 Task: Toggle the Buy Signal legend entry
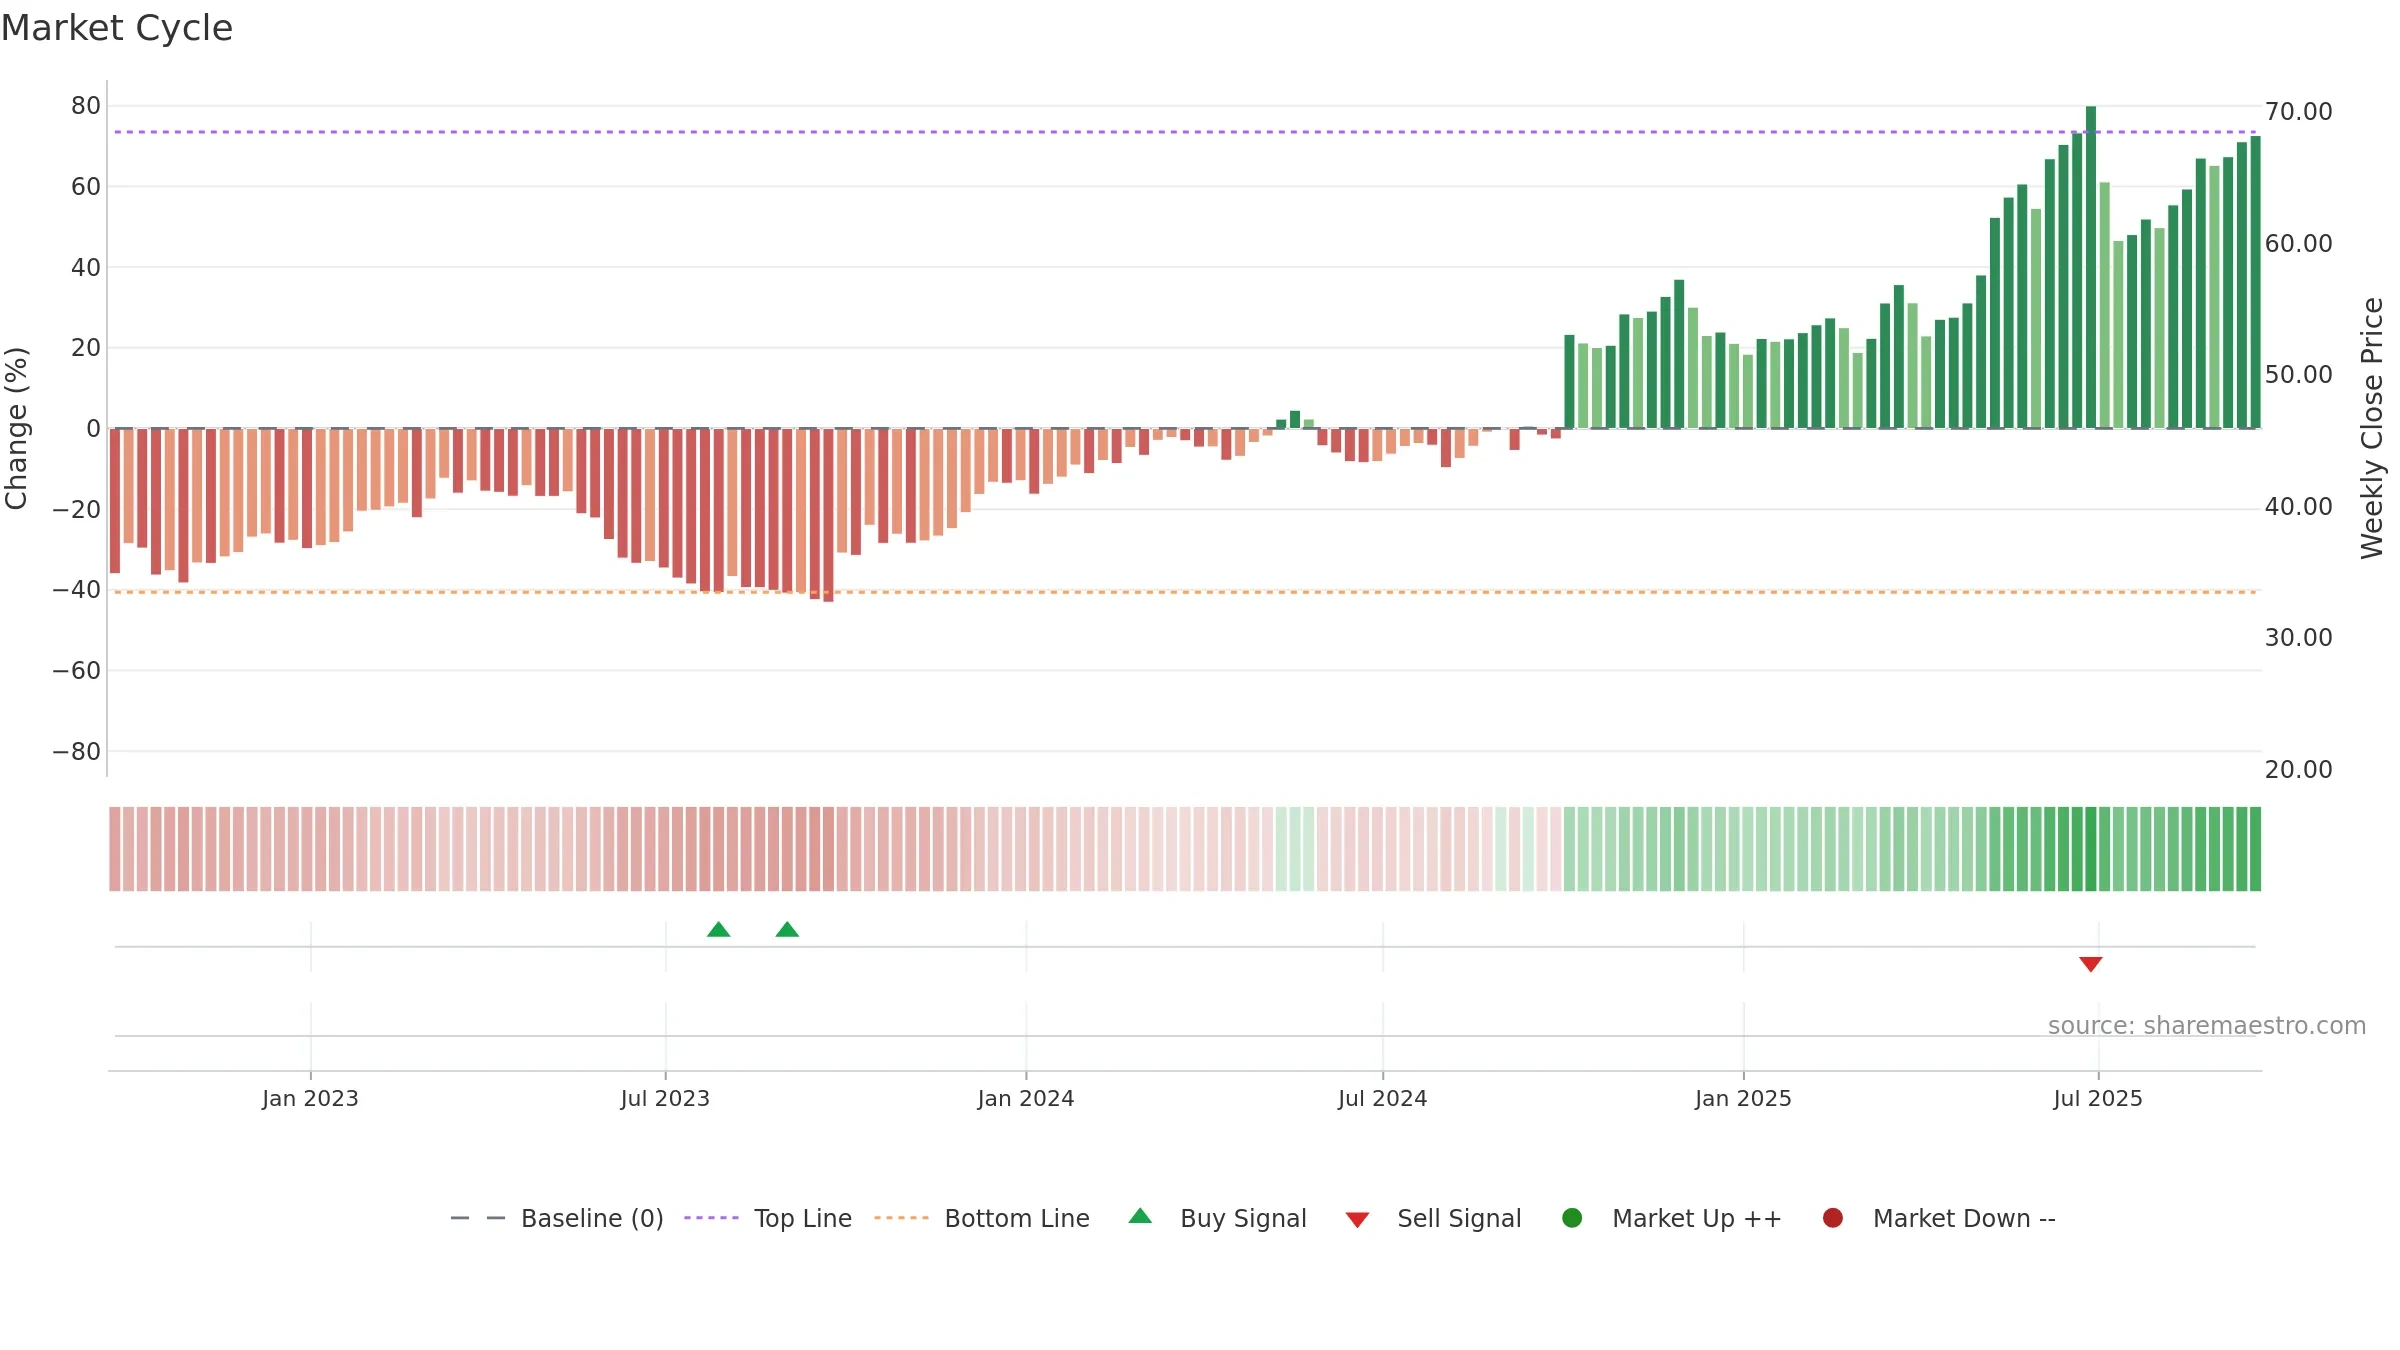click(1217, 1218)
